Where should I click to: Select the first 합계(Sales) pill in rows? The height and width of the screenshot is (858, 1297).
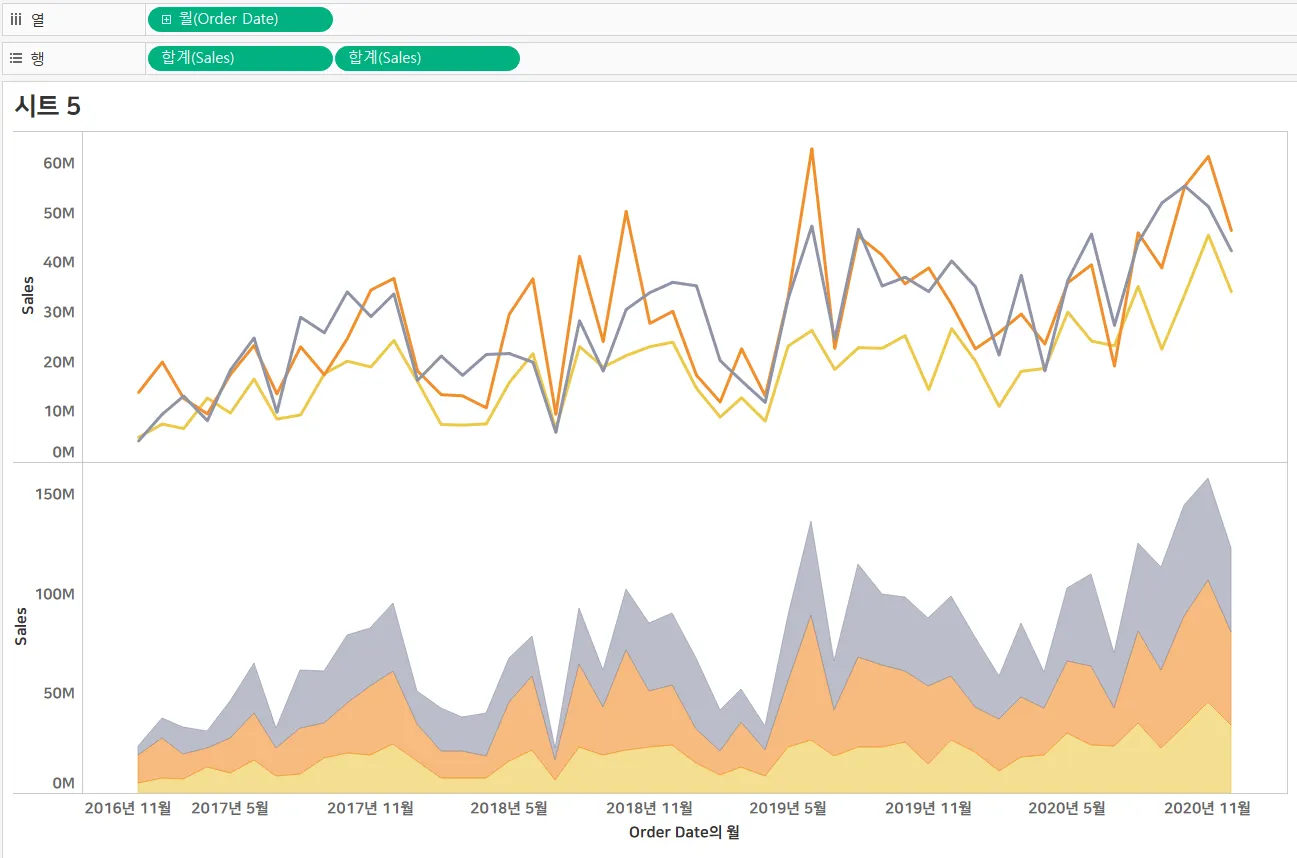pos(240,58)
